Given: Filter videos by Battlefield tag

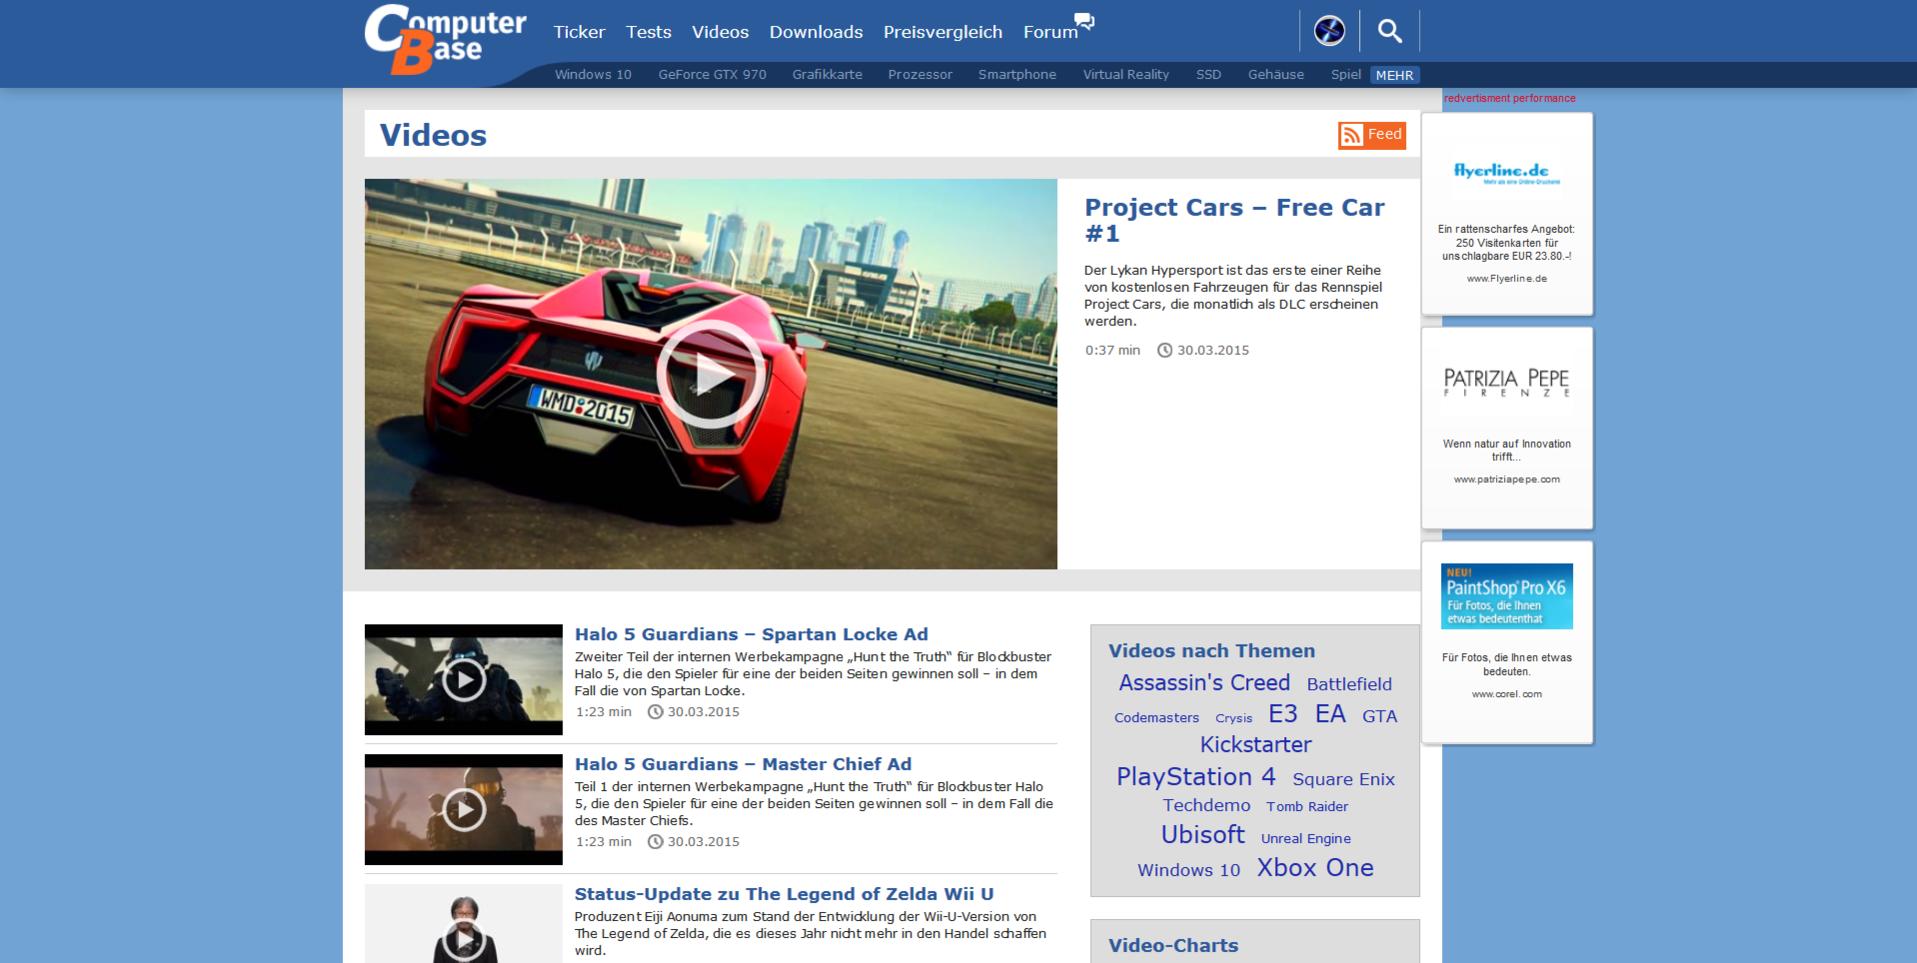Looking at the screenshot, I should click(1349, 684).
